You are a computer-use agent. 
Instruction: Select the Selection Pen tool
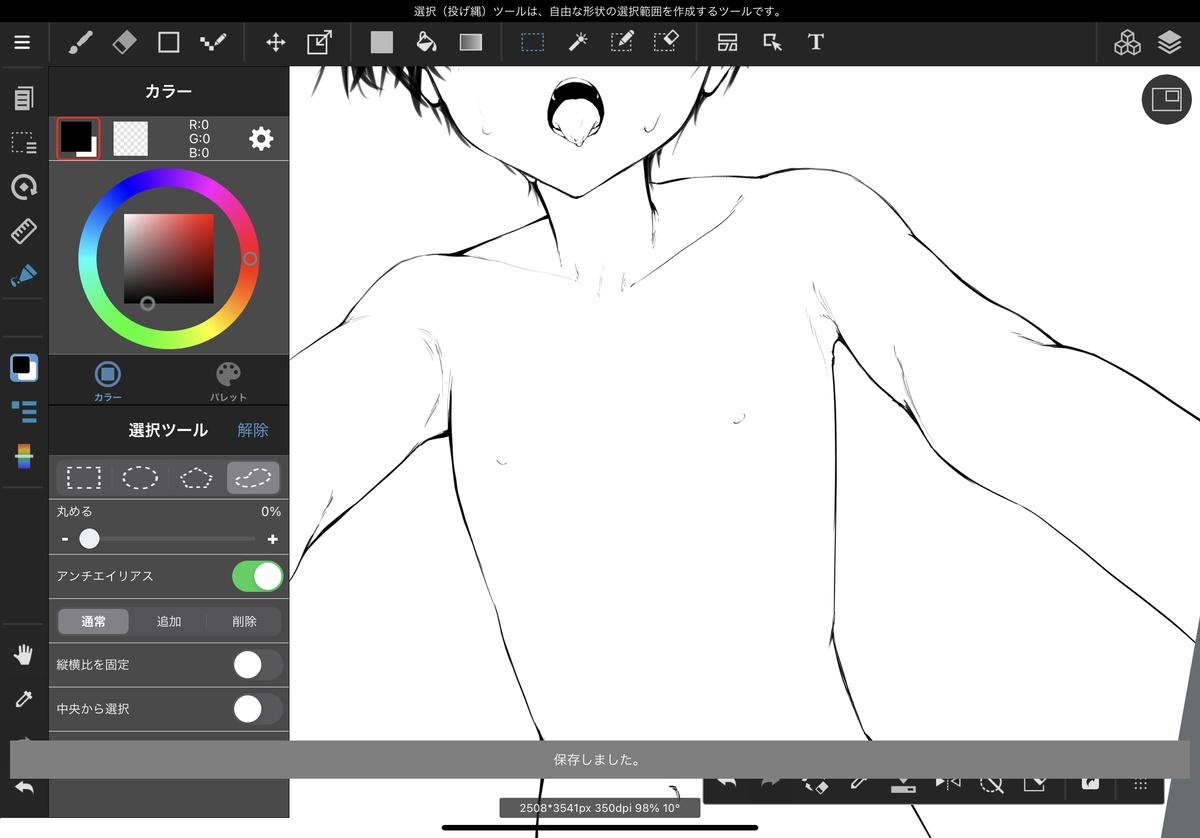[622, 42]
